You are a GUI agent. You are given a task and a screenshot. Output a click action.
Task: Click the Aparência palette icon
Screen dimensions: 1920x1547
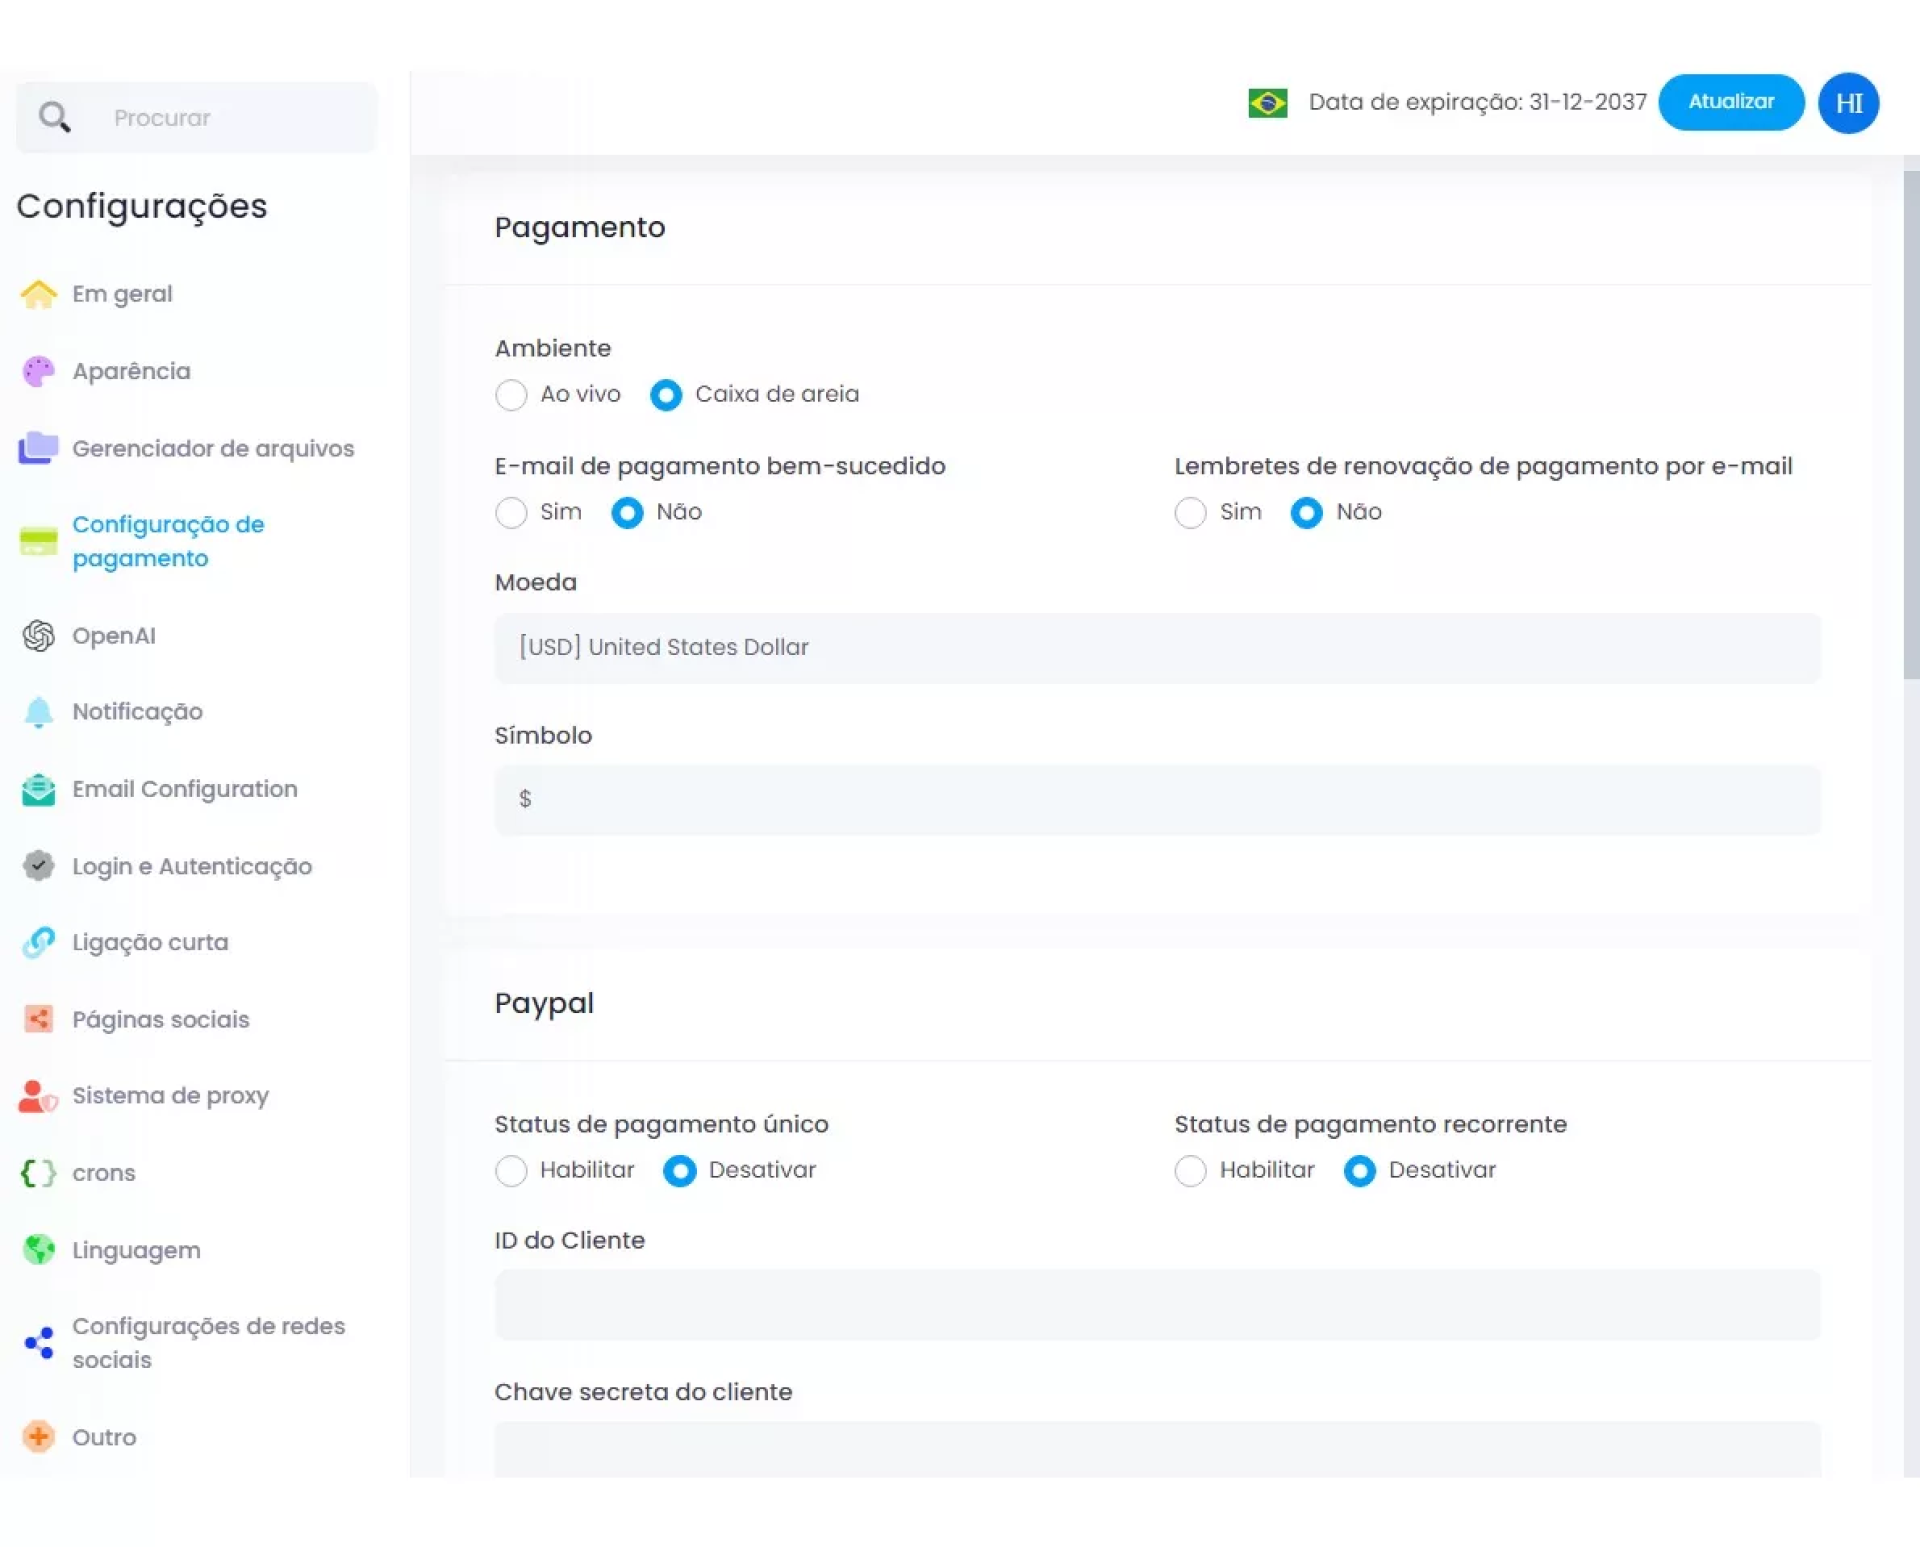(x=38, y=371)
